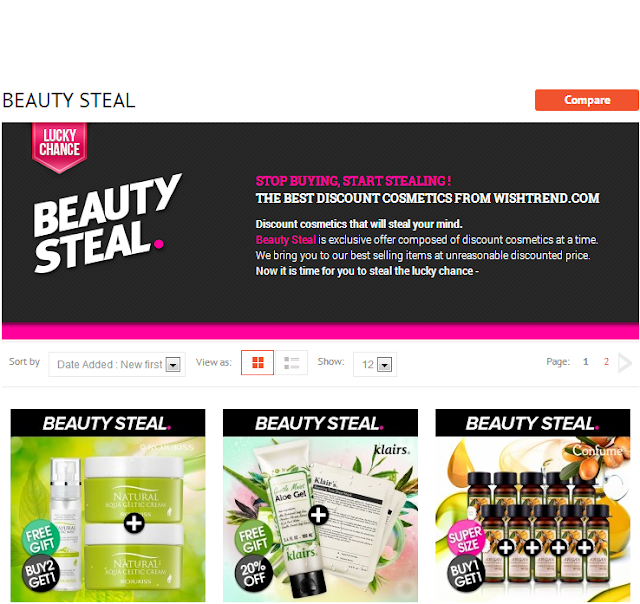640x604 pixels.
Task: Click the plus icon on Natural cream product
Action: [x=134, y=524]
